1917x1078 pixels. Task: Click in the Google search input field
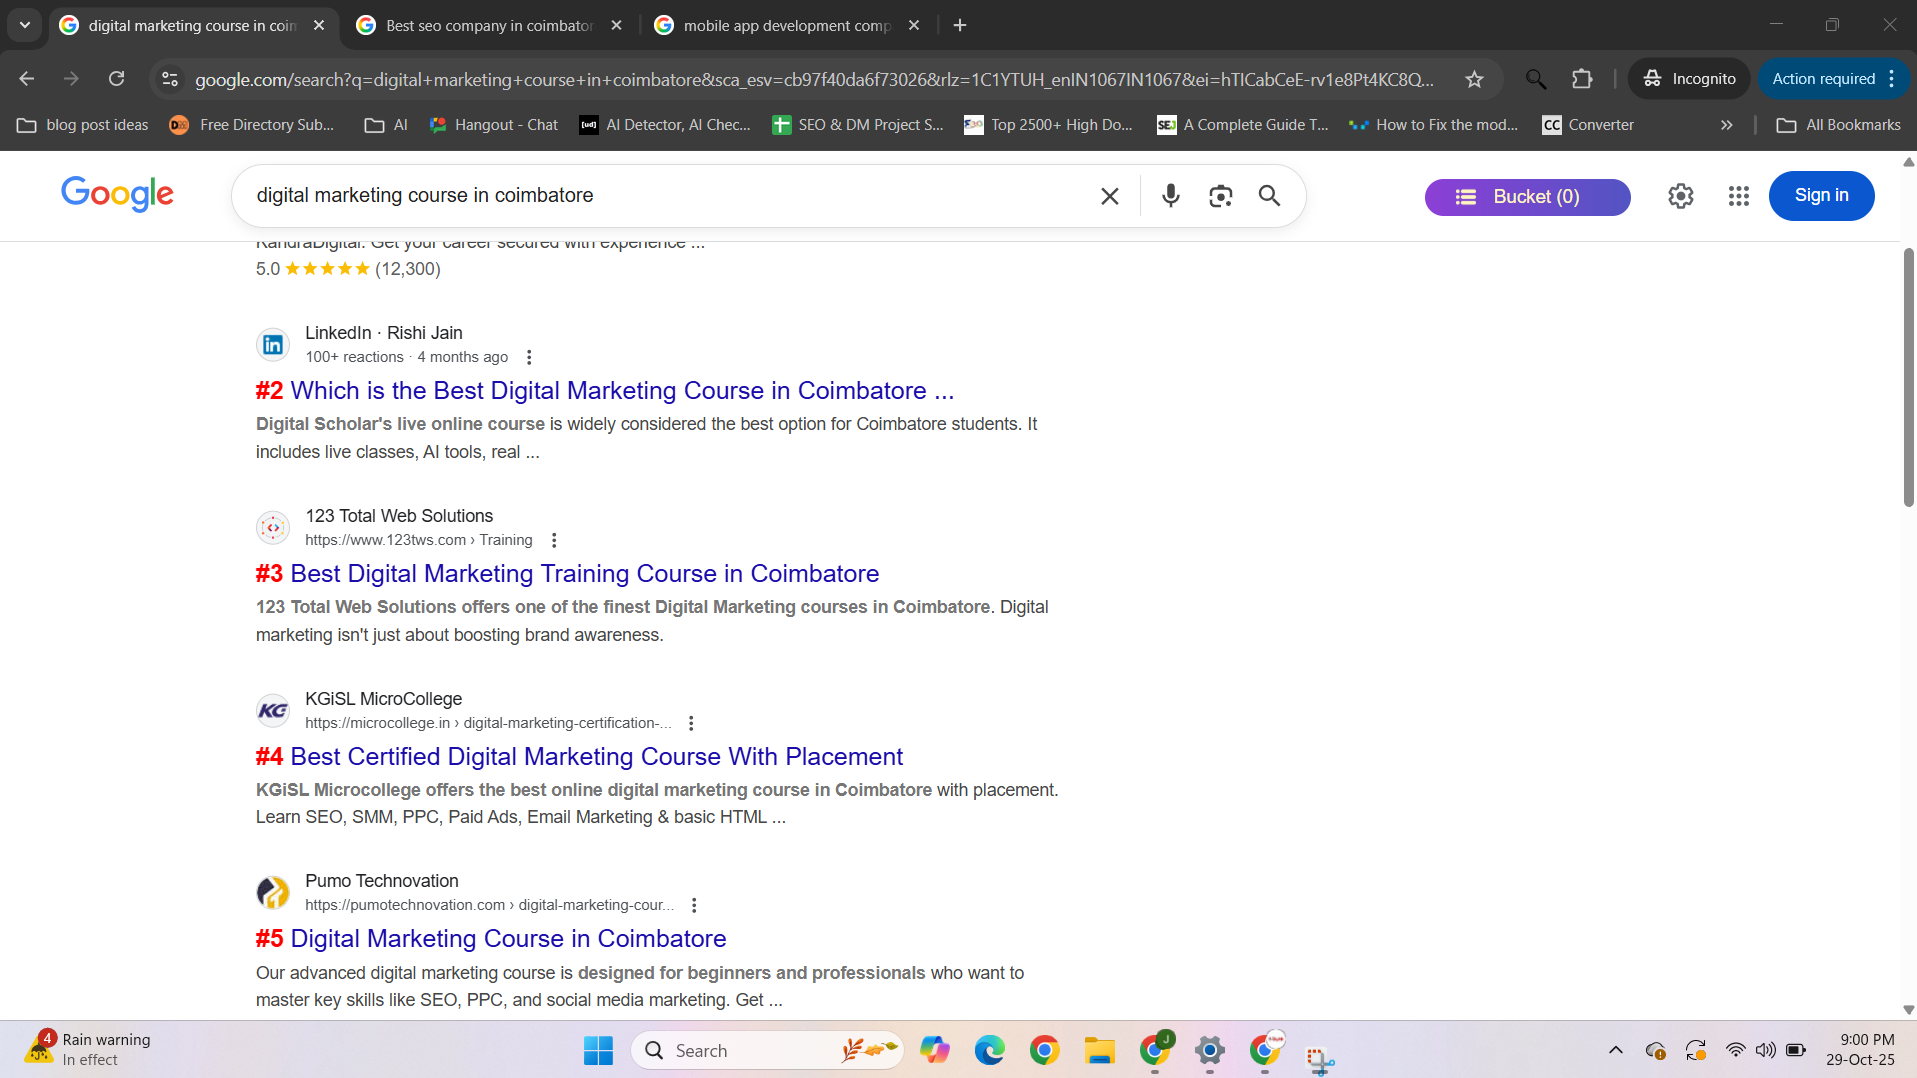pos(660,196)
